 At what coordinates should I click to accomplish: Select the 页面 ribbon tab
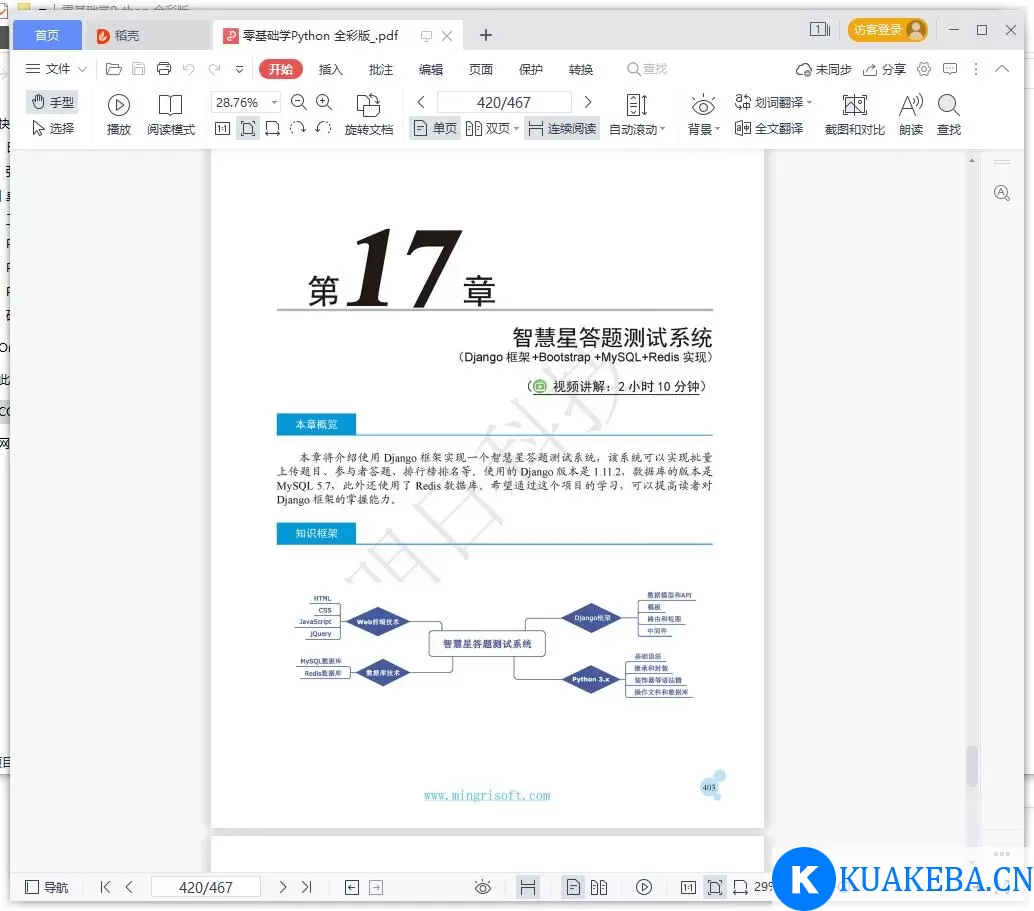coord(481,69)
